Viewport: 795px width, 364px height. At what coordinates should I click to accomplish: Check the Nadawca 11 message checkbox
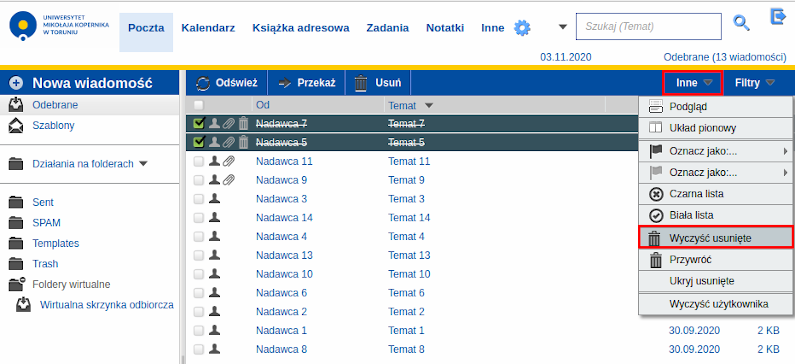pyautogui.click(x=199, y=161)
